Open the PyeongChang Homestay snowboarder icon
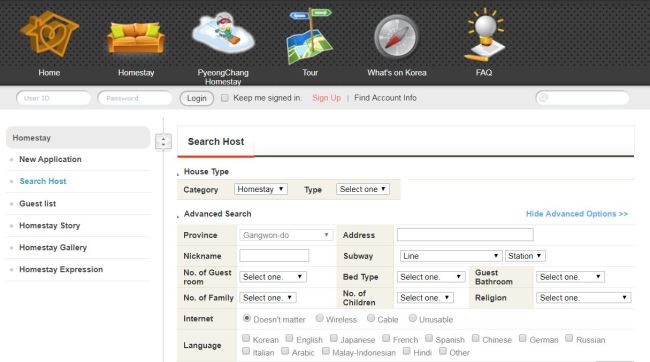The width and height of the screenshot is (650, 362). click(x=223, y=33)
